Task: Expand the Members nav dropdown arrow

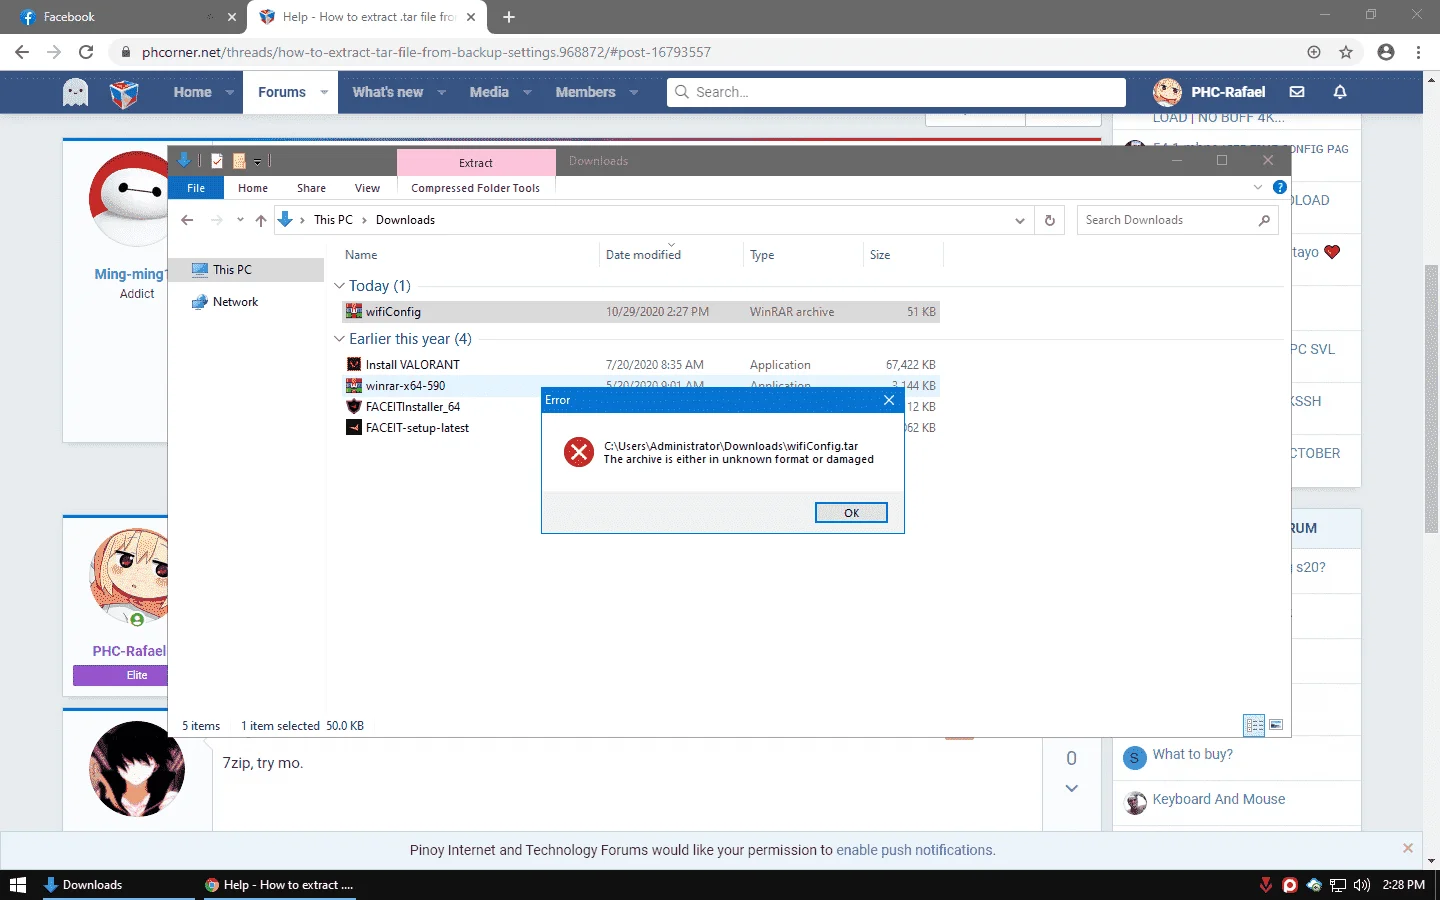Action: tap(634, 92)
